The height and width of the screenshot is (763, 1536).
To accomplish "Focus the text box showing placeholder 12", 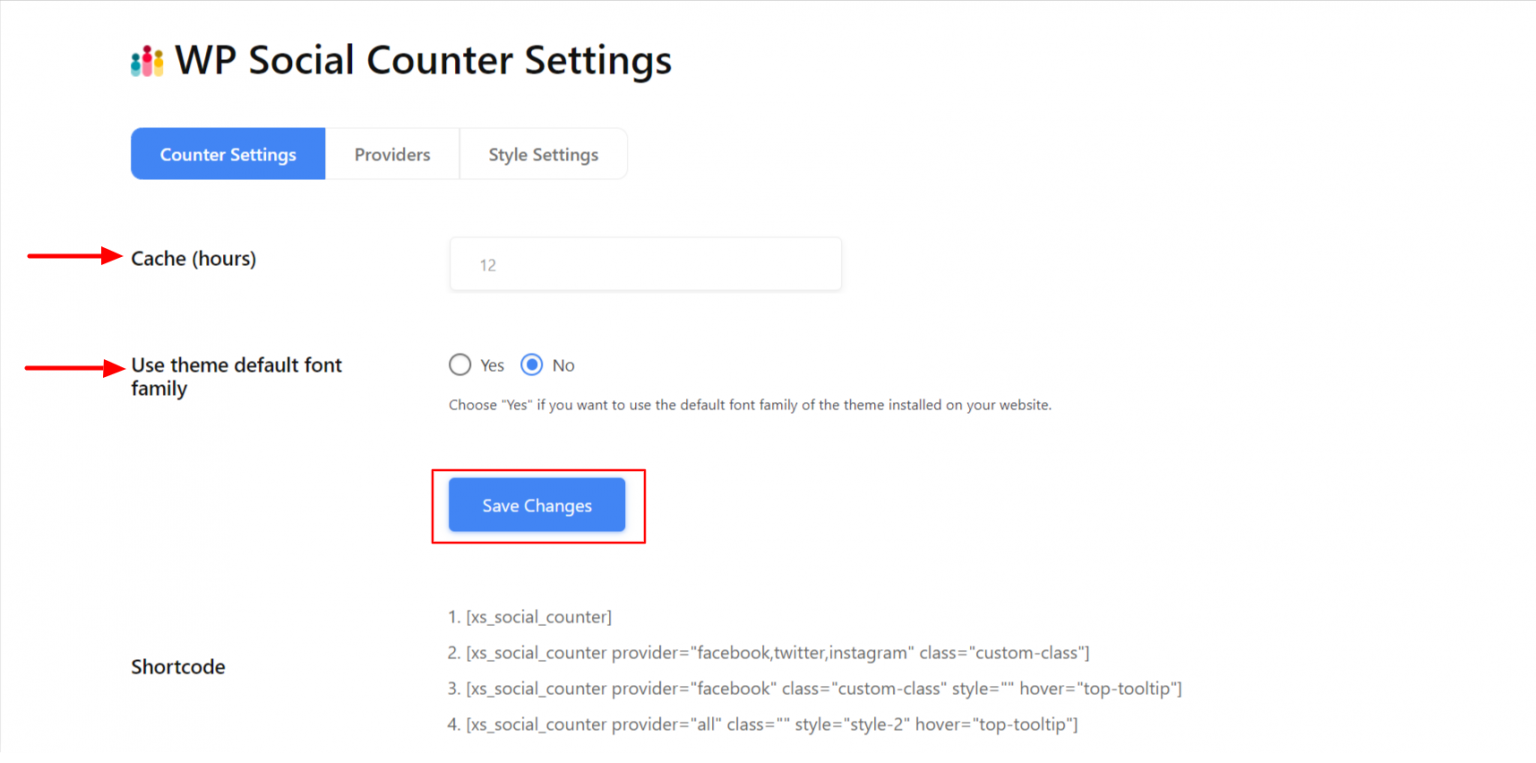I will pyautogui.click(x=645, y=263).
